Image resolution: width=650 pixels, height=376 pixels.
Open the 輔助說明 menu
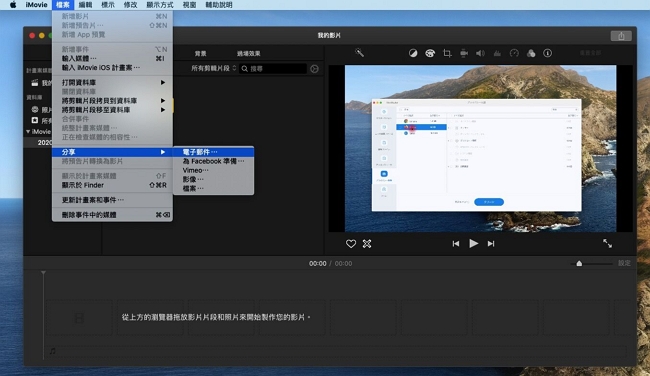219,5
